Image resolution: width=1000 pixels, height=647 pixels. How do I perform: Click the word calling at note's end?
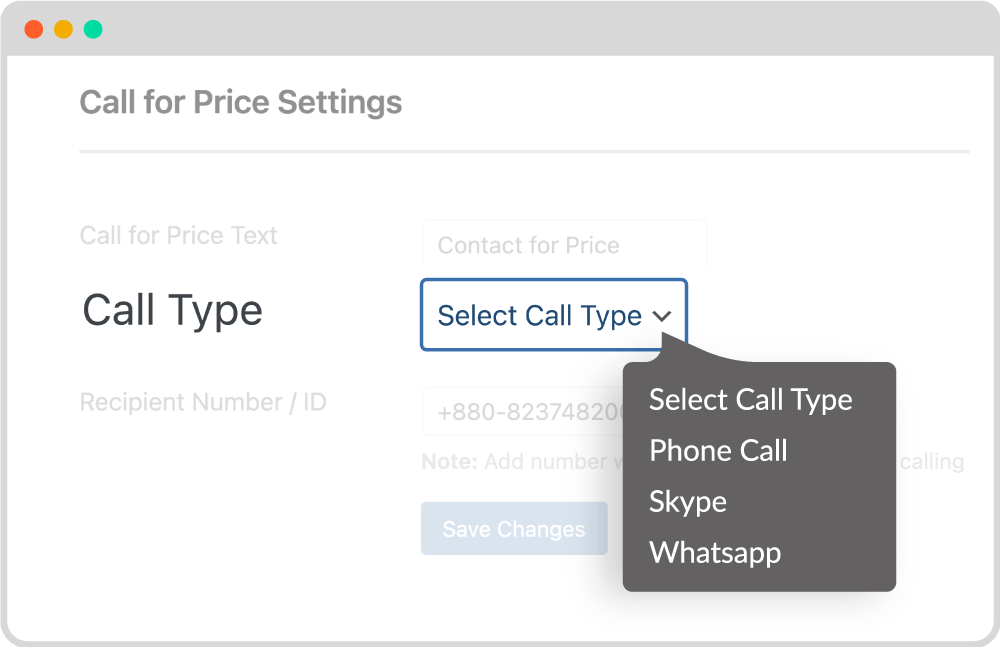point(931,461)
